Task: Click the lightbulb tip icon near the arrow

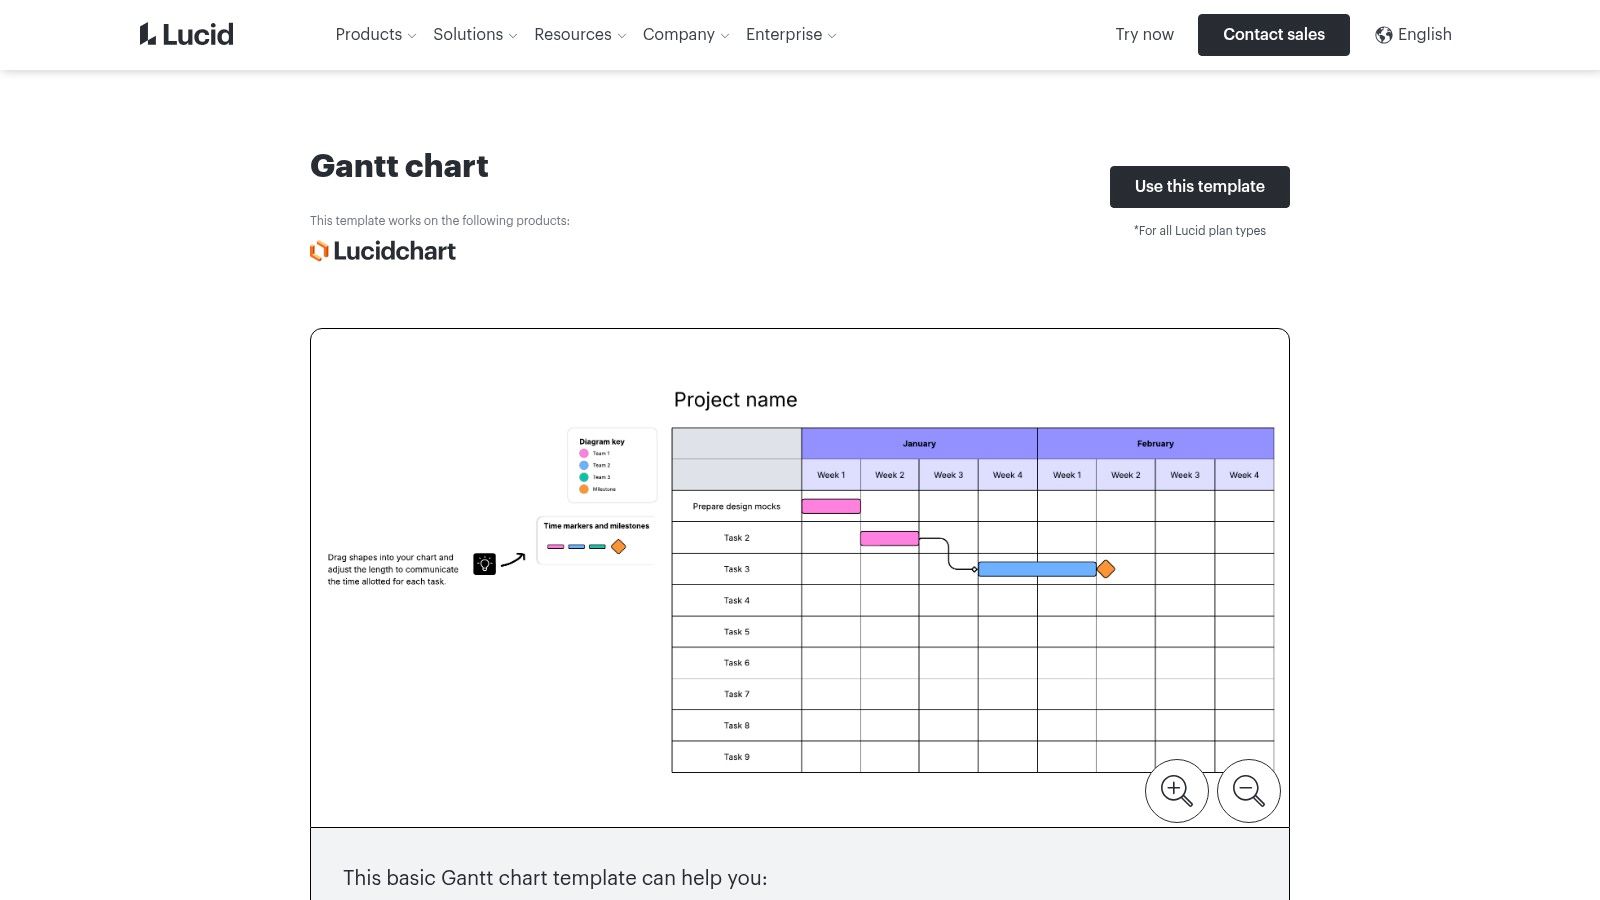Action: click(485, 564)
